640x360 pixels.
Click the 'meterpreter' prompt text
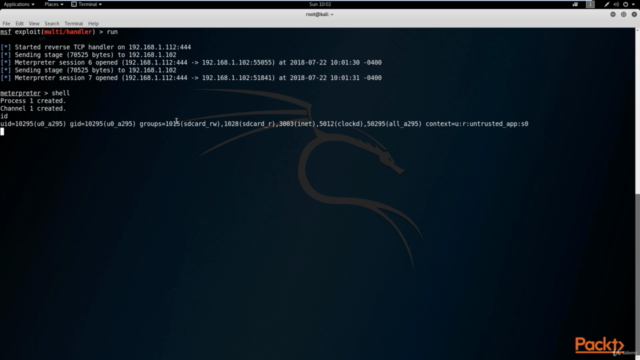coord(20,93)
